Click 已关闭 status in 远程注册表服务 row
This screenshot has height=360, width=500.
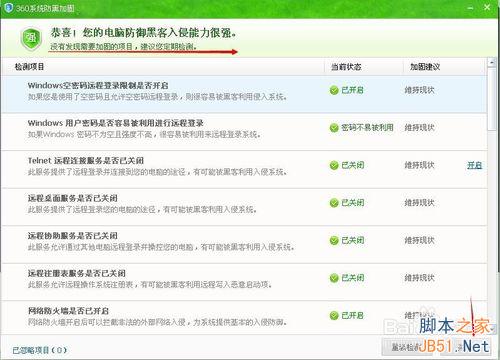tap(352, 278)
